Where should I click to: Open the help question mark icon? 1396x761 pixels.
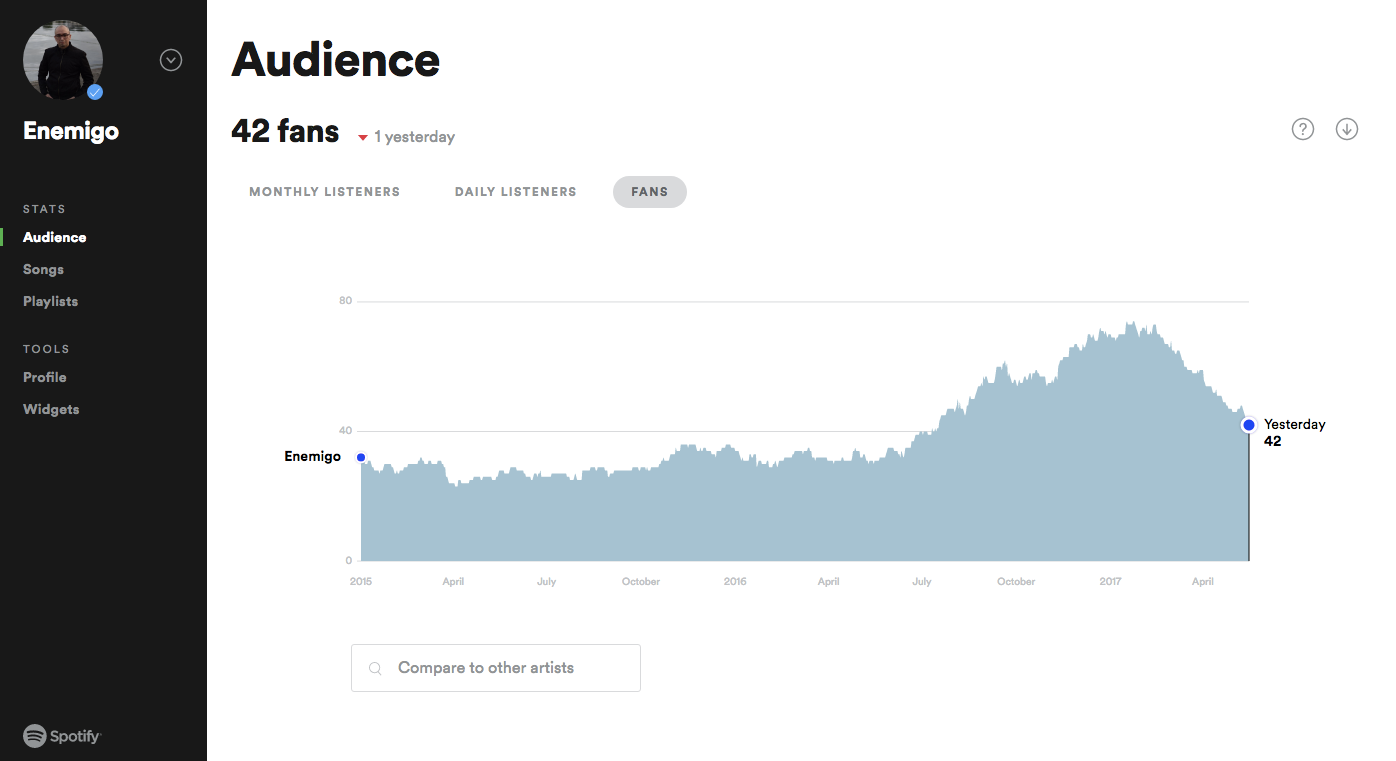pos(1302,129)
